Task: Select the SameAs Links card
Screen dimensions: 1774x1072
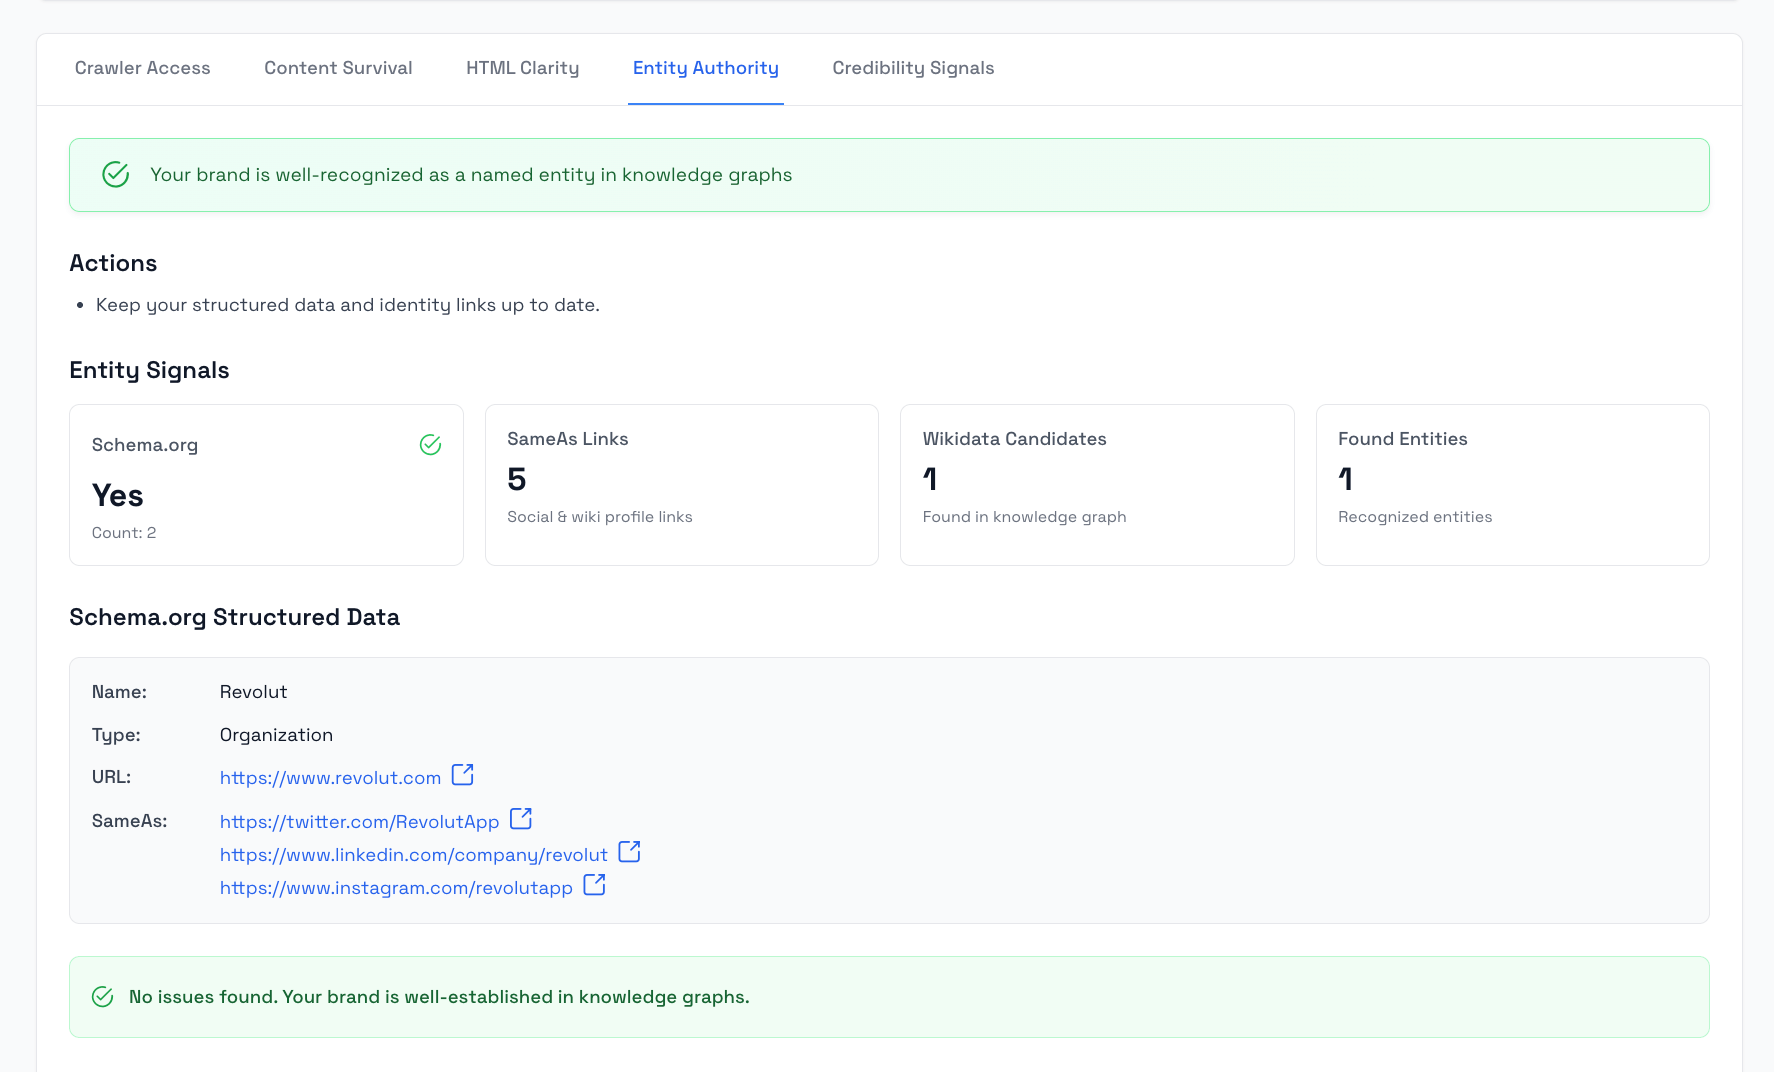Action: tap(681, 485)
